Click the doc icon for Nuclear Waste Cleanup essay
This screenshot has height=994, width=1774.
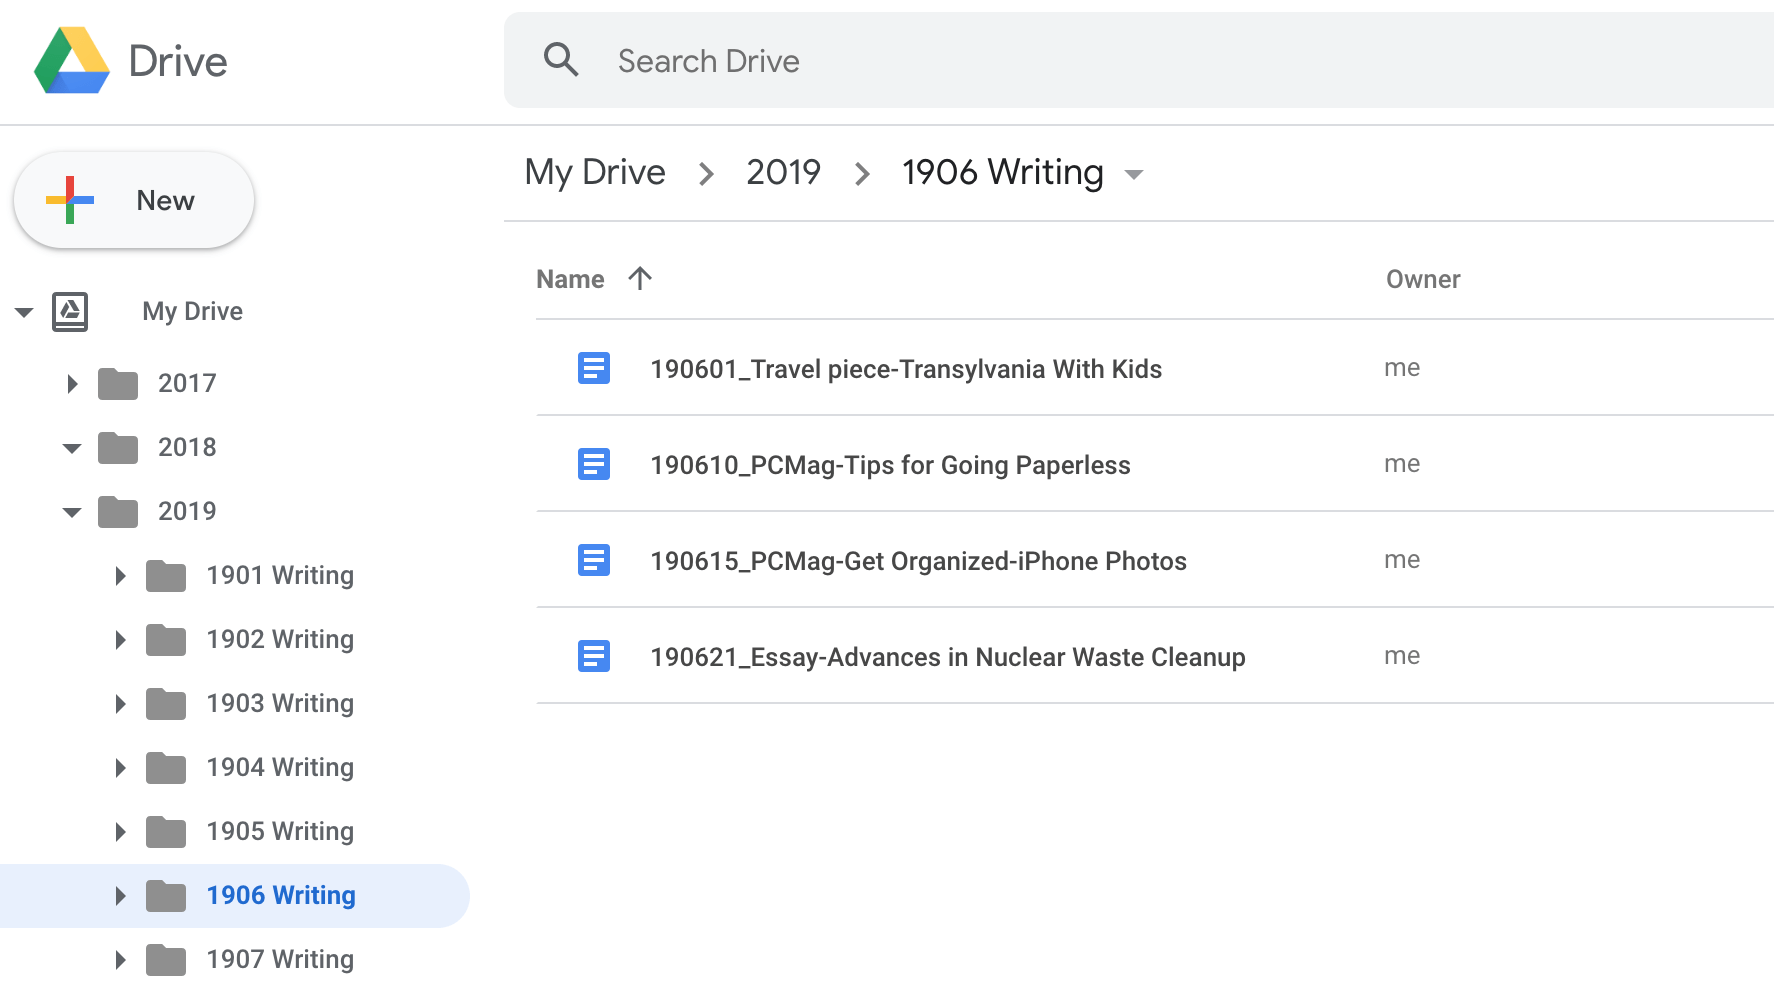[594, 656]
